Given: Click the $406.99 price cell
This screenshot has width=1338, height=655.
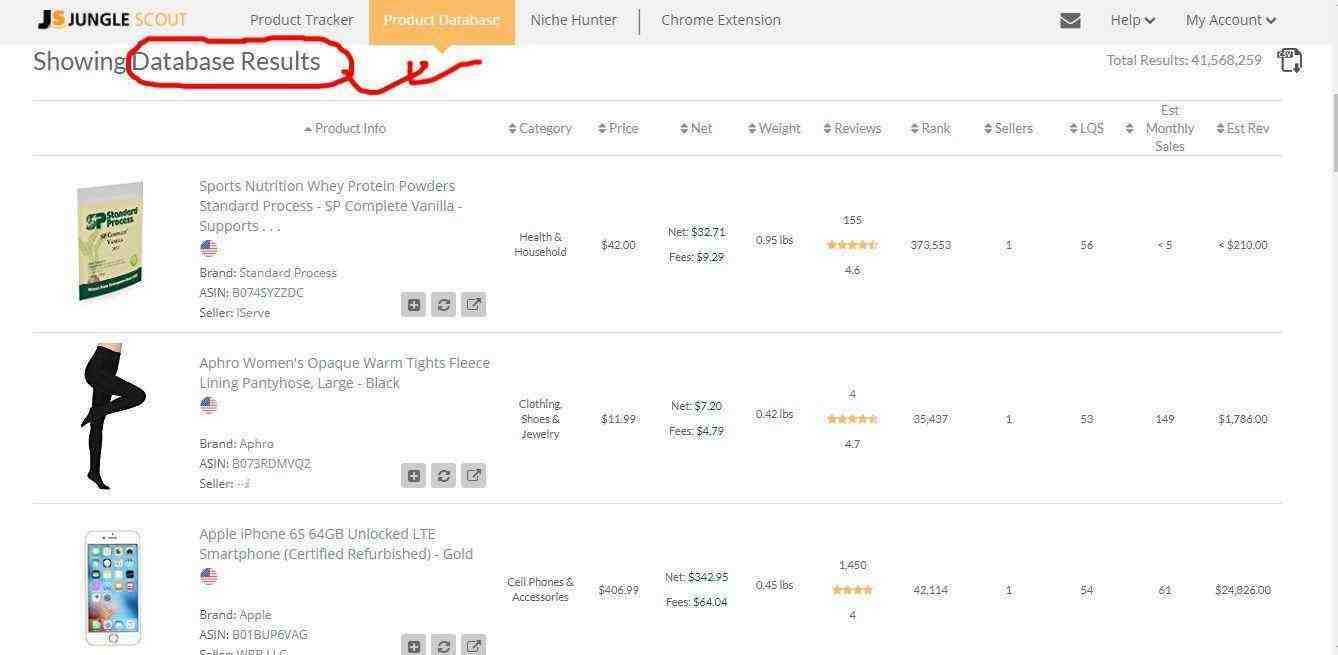Looking at the screenshot, I should (x=618, y=590).
